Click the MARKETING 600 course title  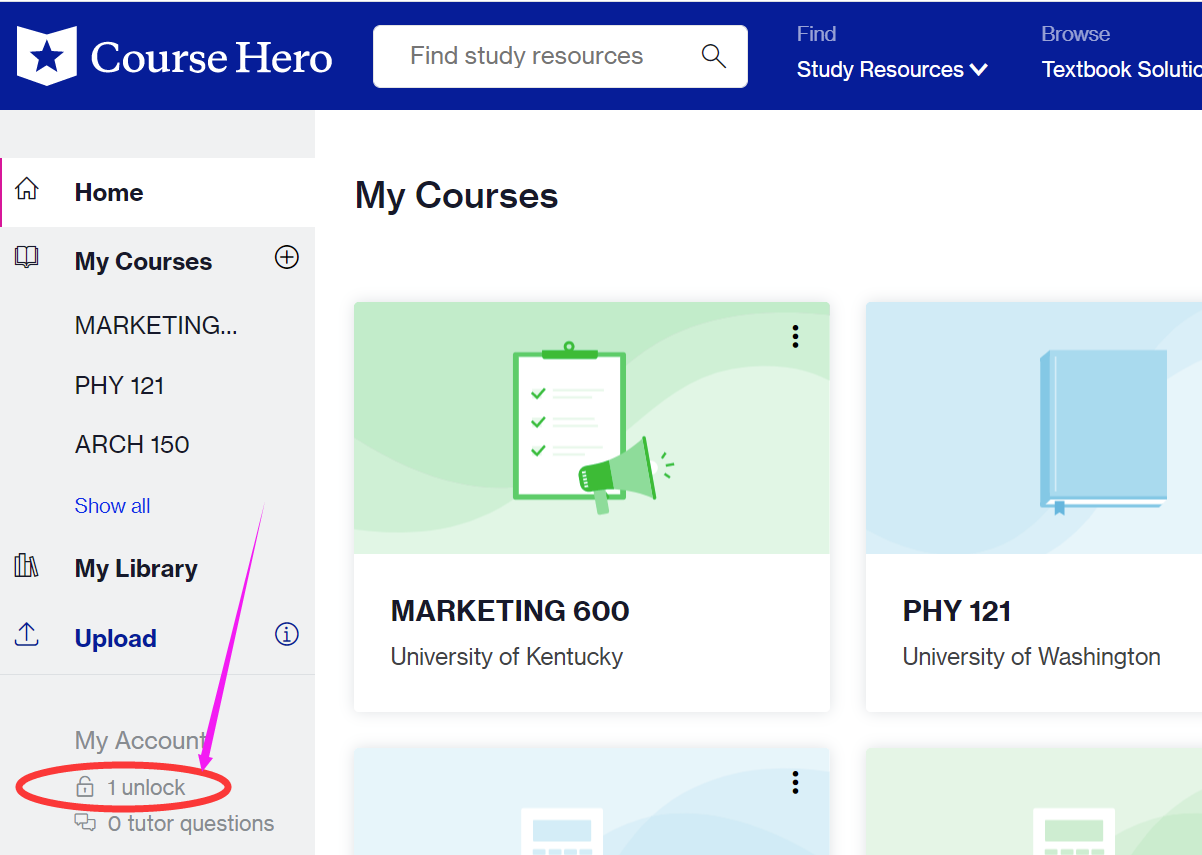[510, 611]
